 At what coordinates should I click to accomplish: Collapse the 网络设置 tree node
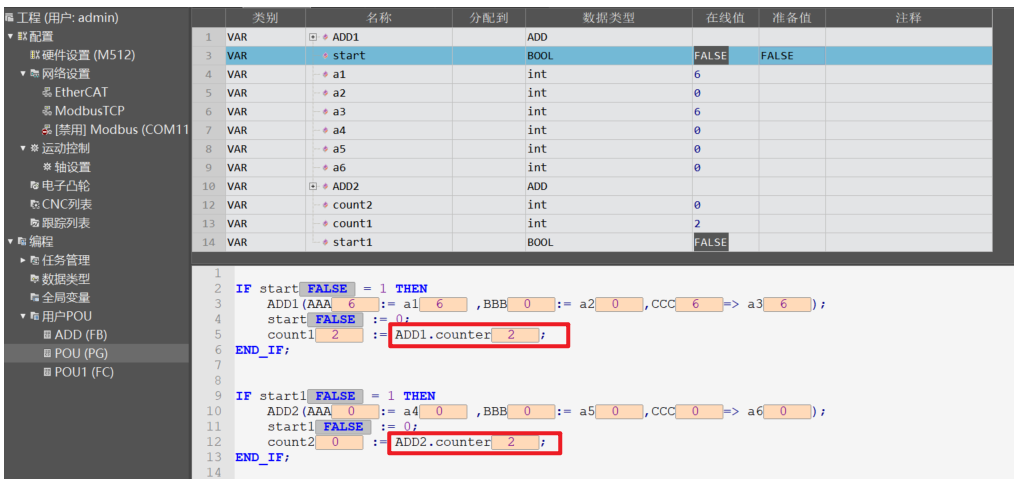click(23, 74)
